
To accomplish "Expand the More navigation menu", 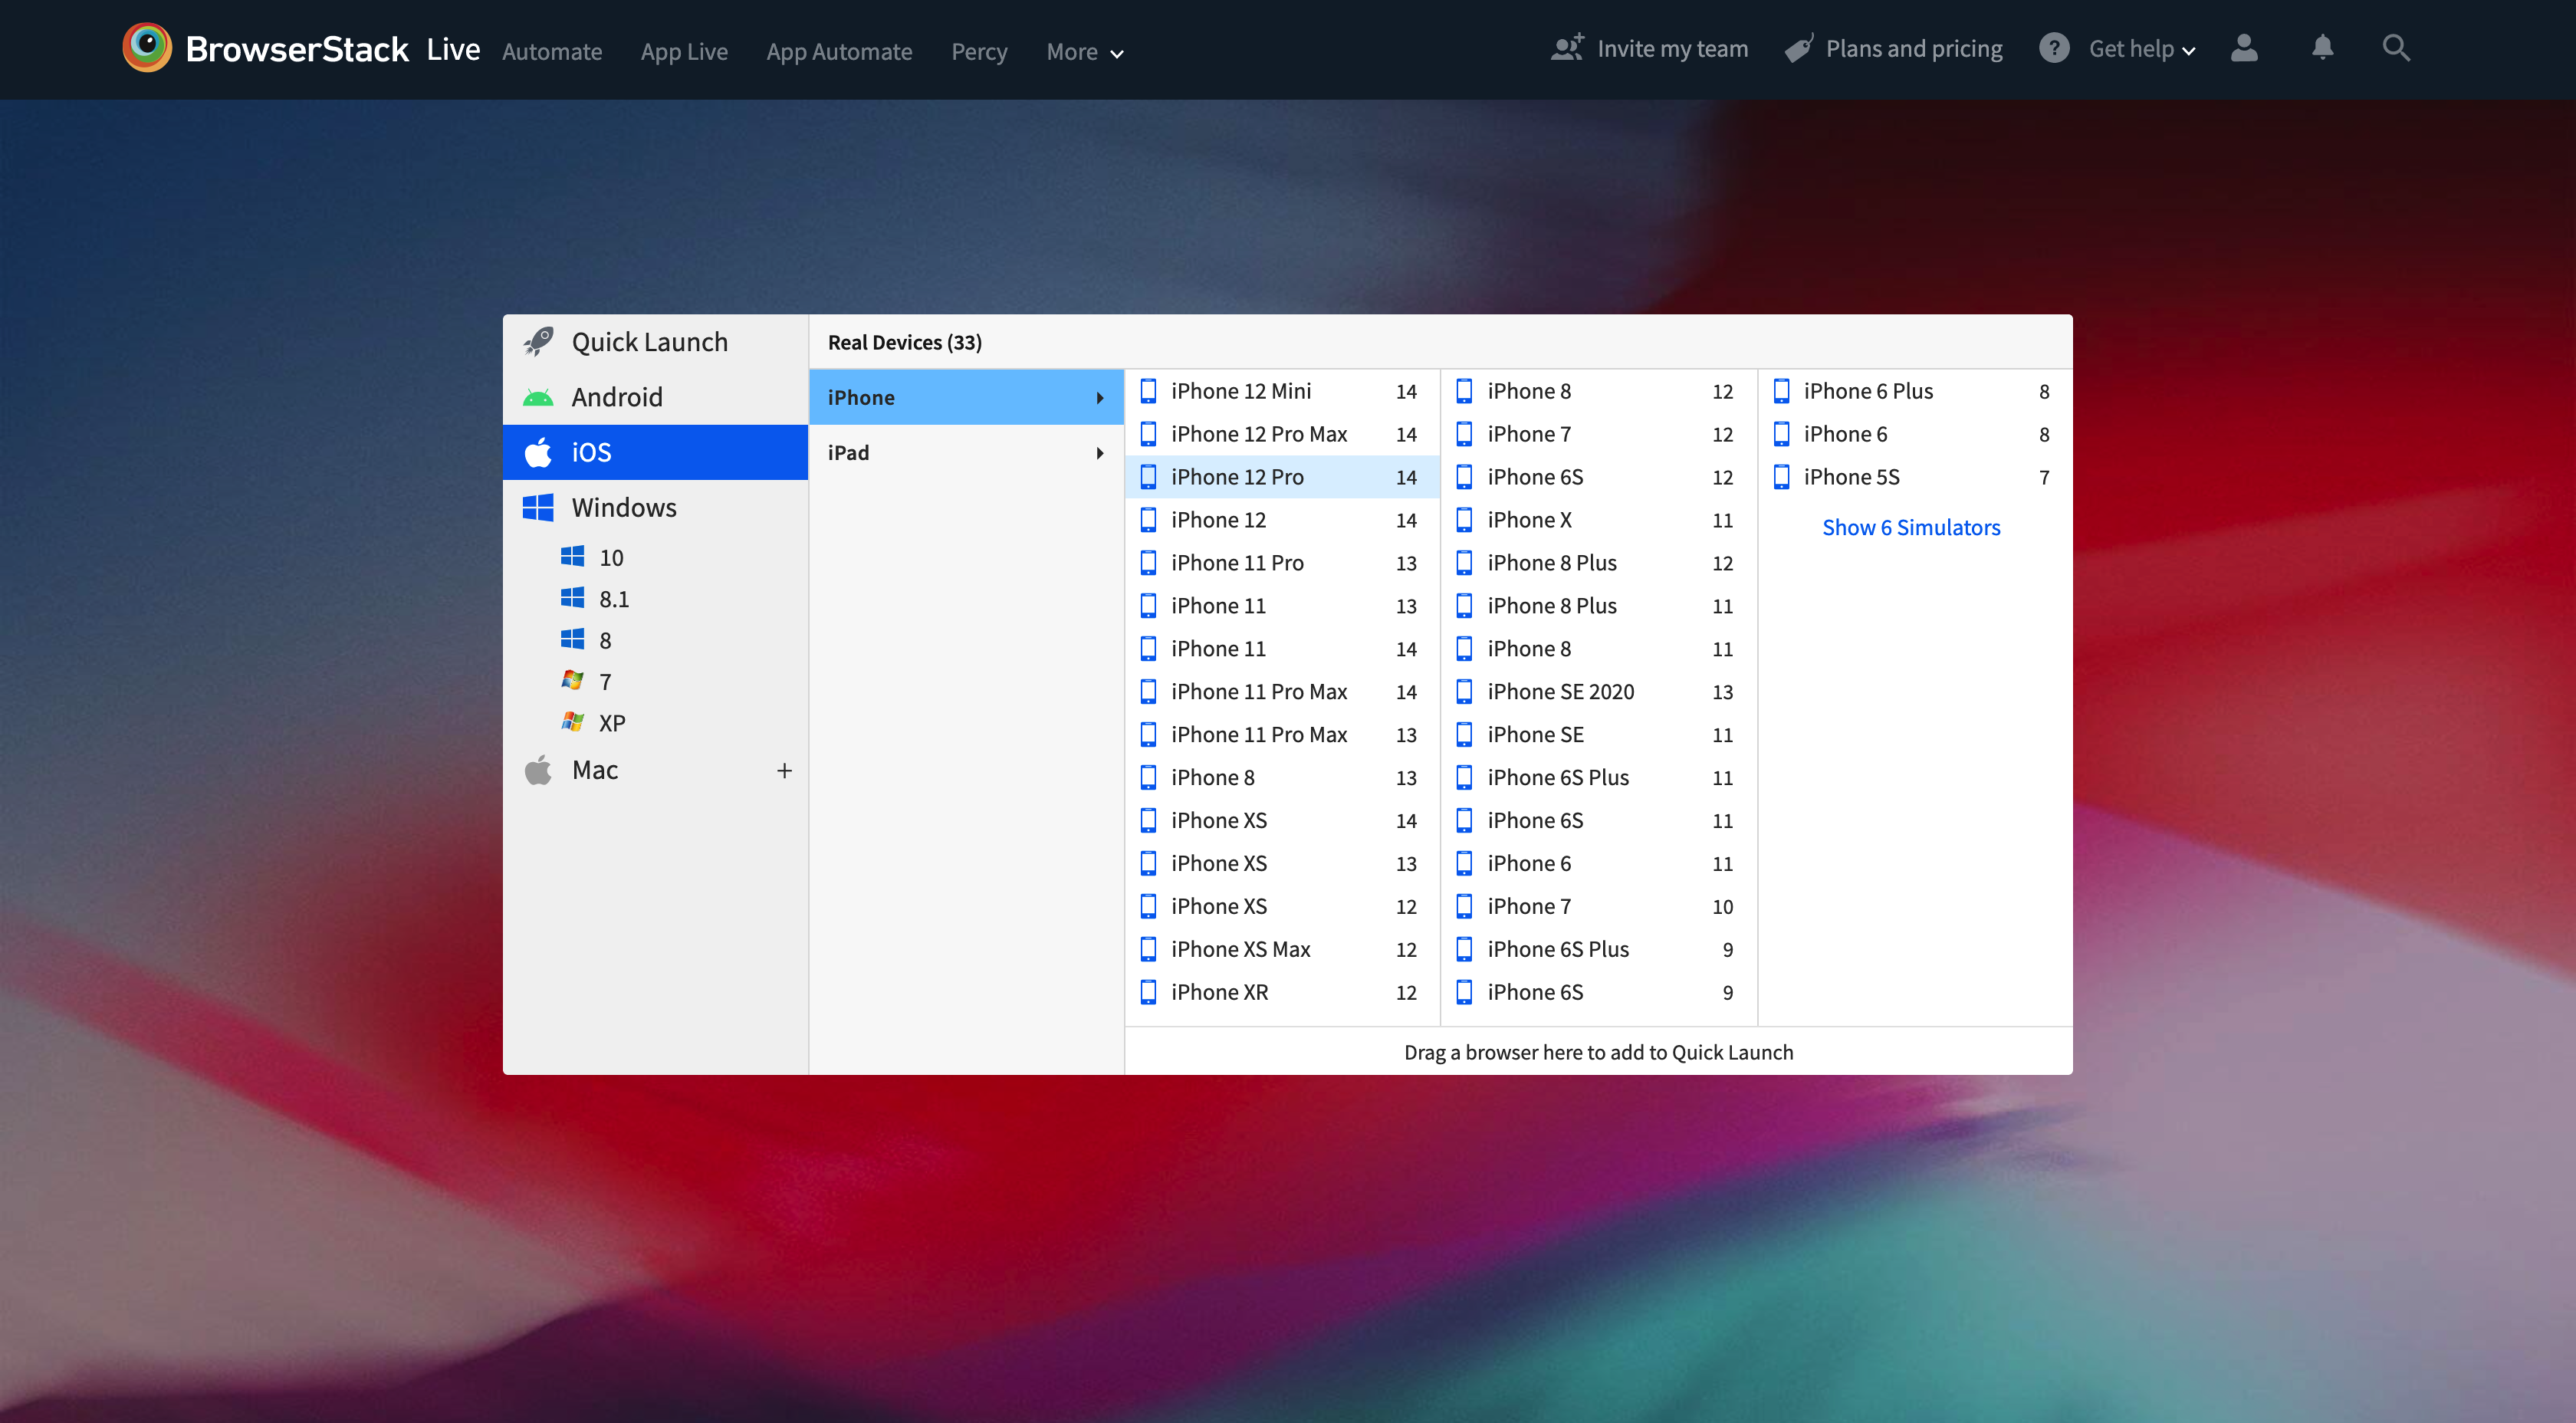I will click(1084, 51).
